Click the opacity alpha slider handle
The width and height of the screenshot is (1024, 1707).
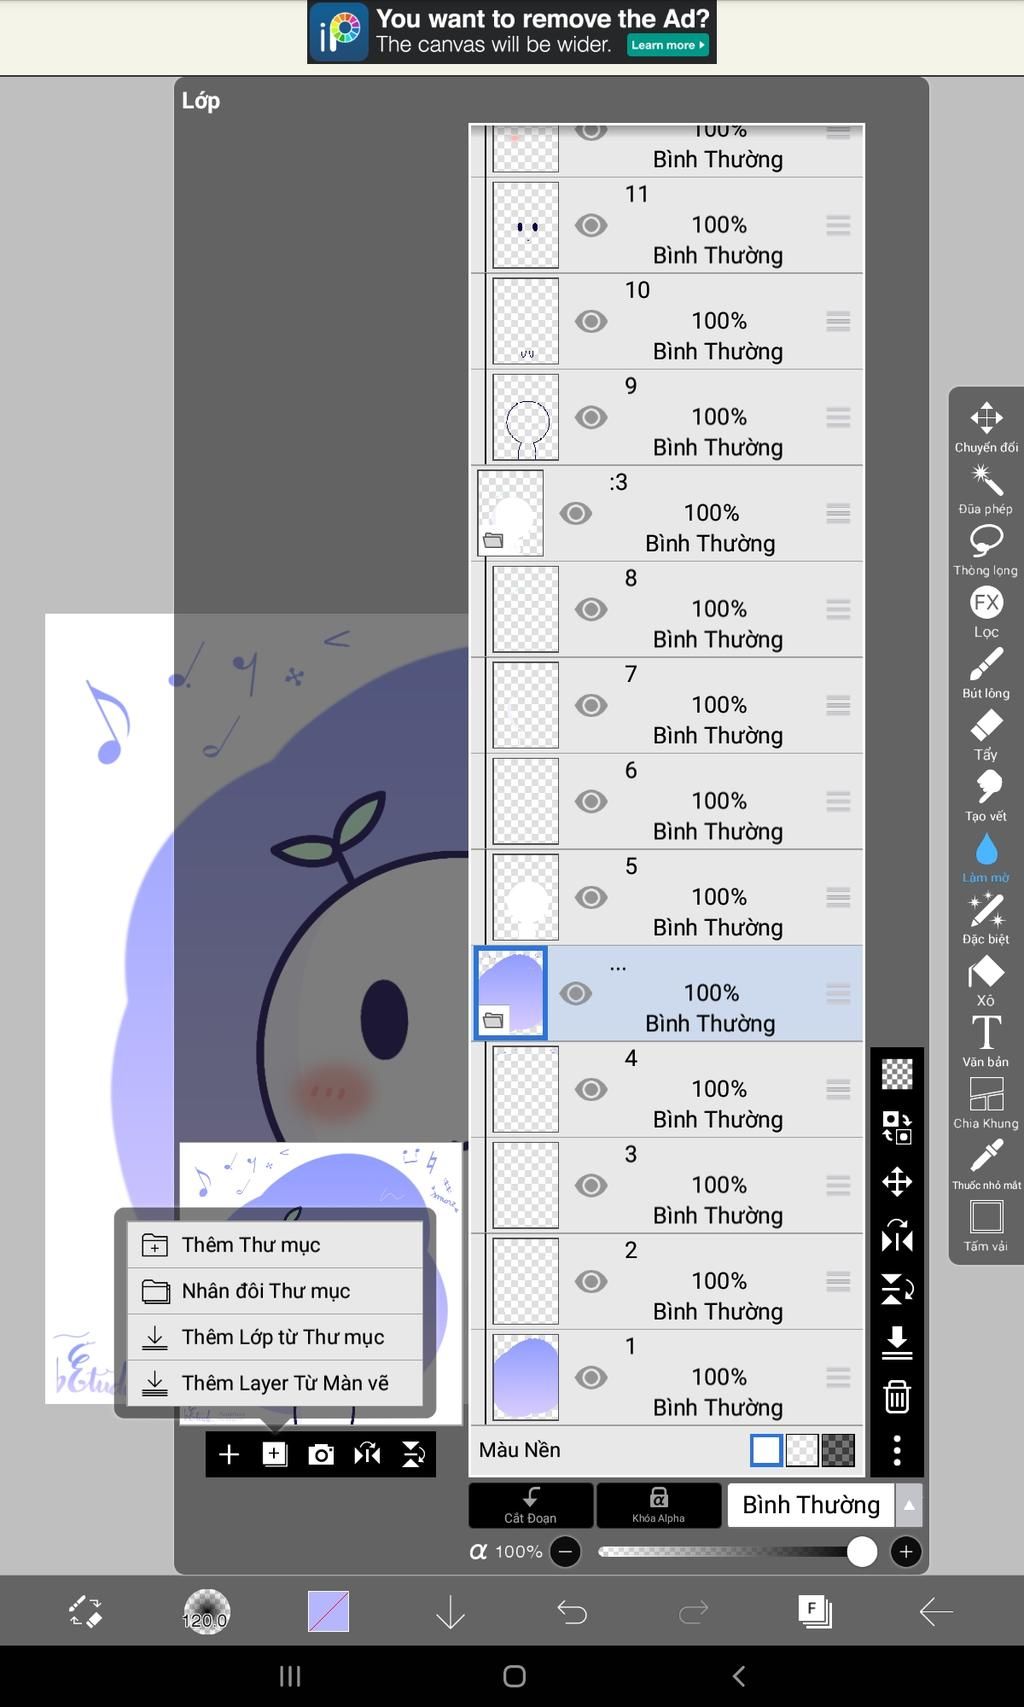click(862, 1552)
